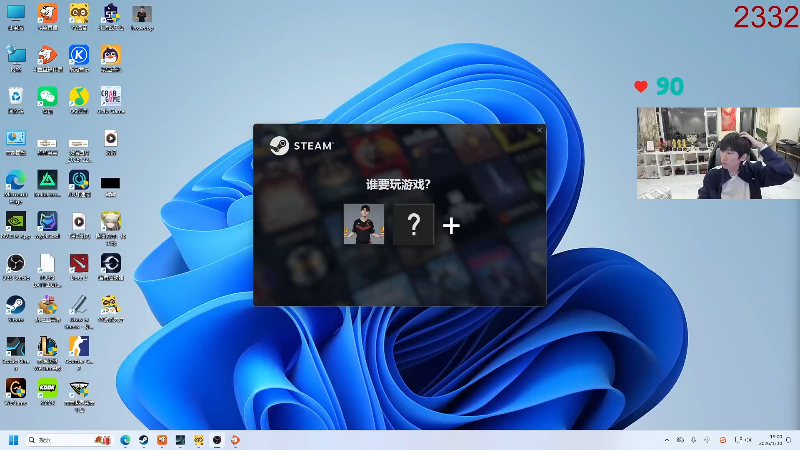Close the Steam account picker dialog
This screenshot has width=800, height=450.
point(539,130)
